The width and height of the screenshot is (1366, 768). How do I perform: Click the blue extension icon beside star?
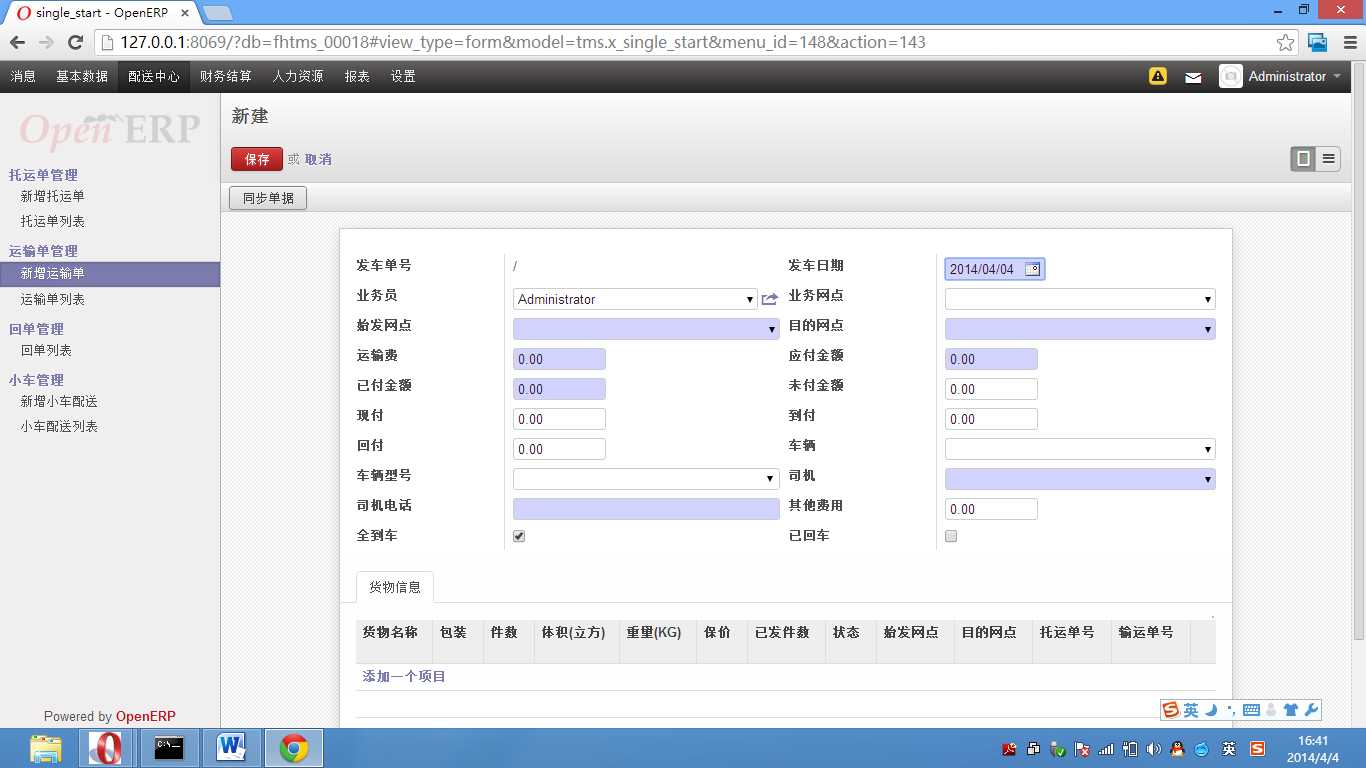pyautogui.click(x=1318, y=42)
